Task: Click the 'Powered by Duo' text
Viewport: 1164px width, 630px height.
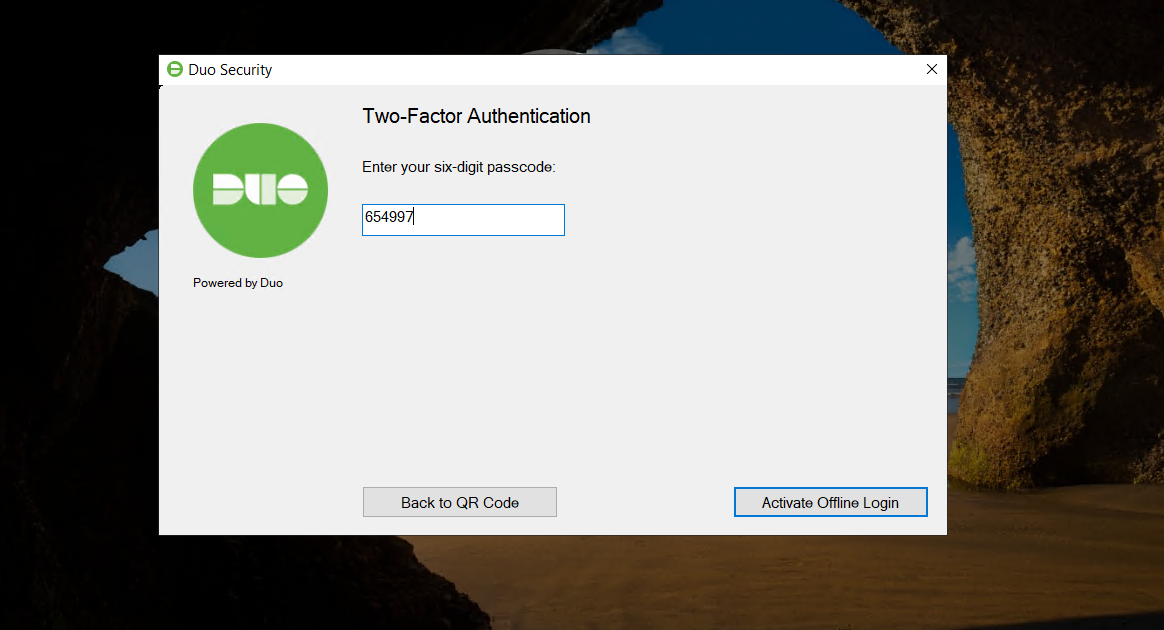Action: 238,283
